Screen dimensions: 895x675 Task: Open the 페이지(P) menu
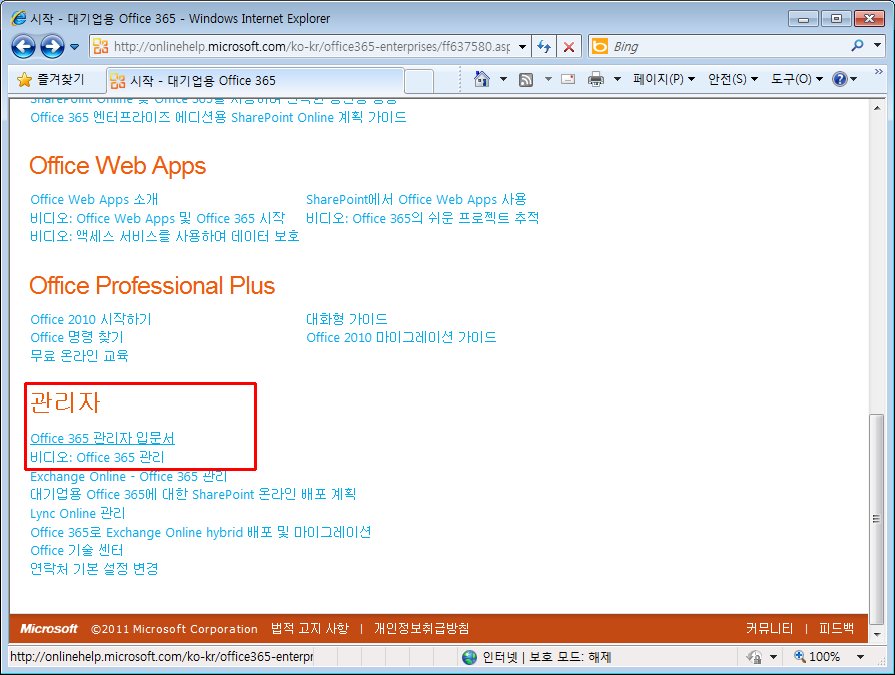point(663,79)
